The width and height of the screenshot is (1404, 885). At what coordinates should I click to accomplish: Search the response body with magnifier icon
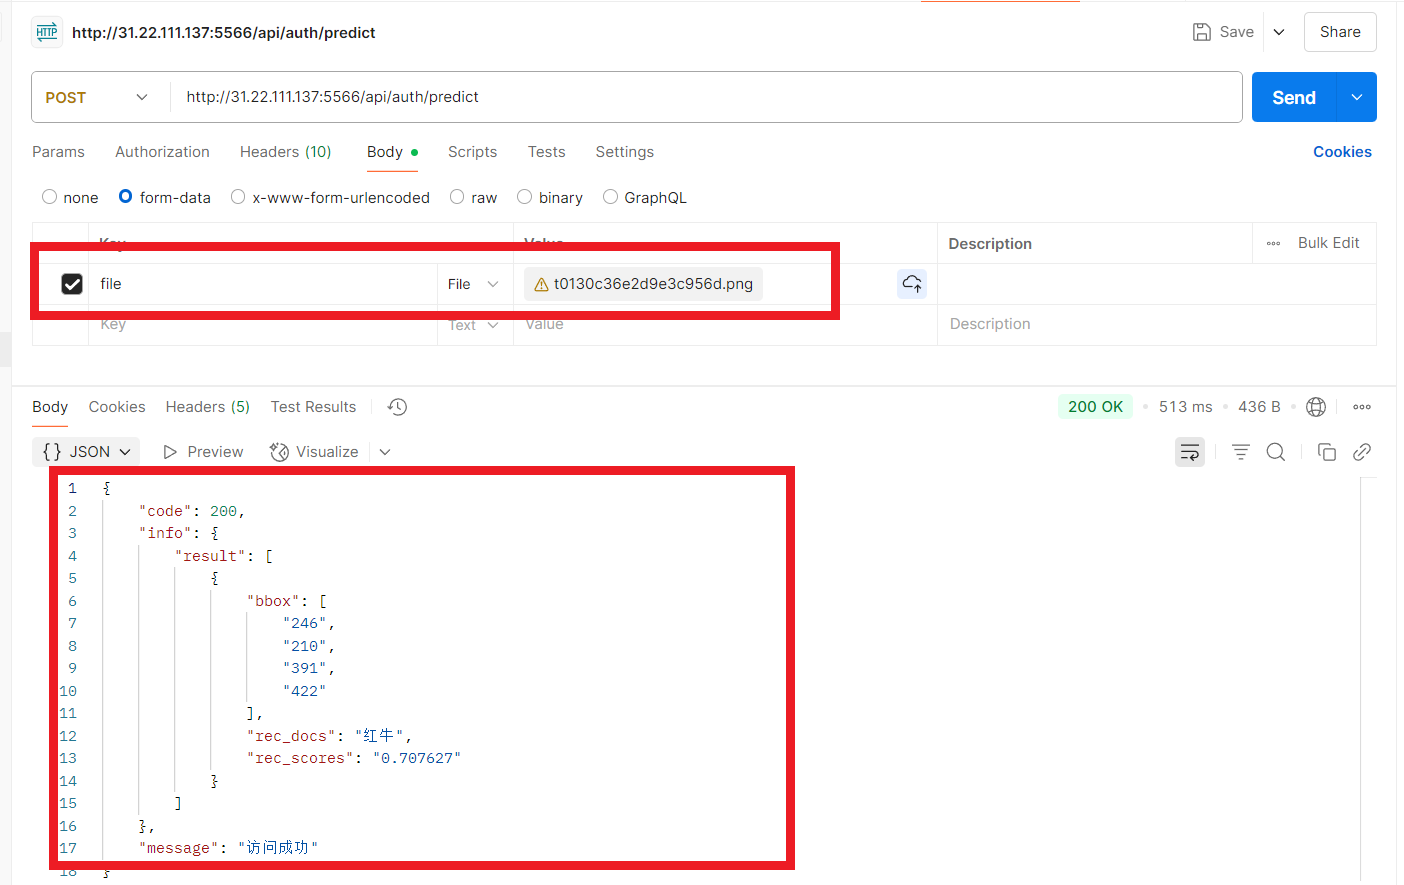(x=1275, y=452)
